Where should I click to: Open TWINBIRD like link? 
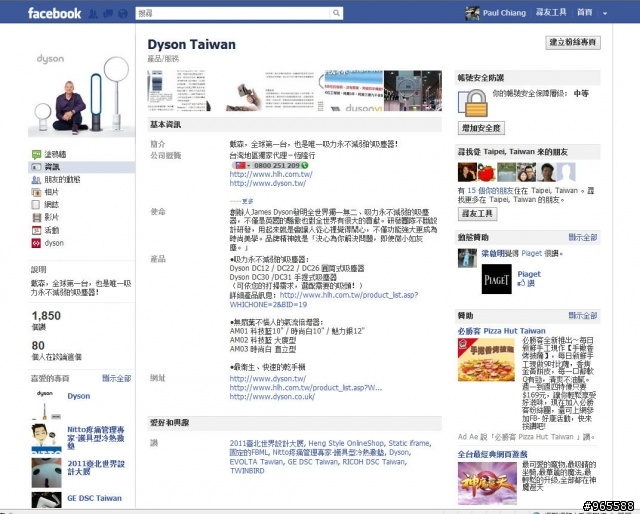click(x=247, y=471)
